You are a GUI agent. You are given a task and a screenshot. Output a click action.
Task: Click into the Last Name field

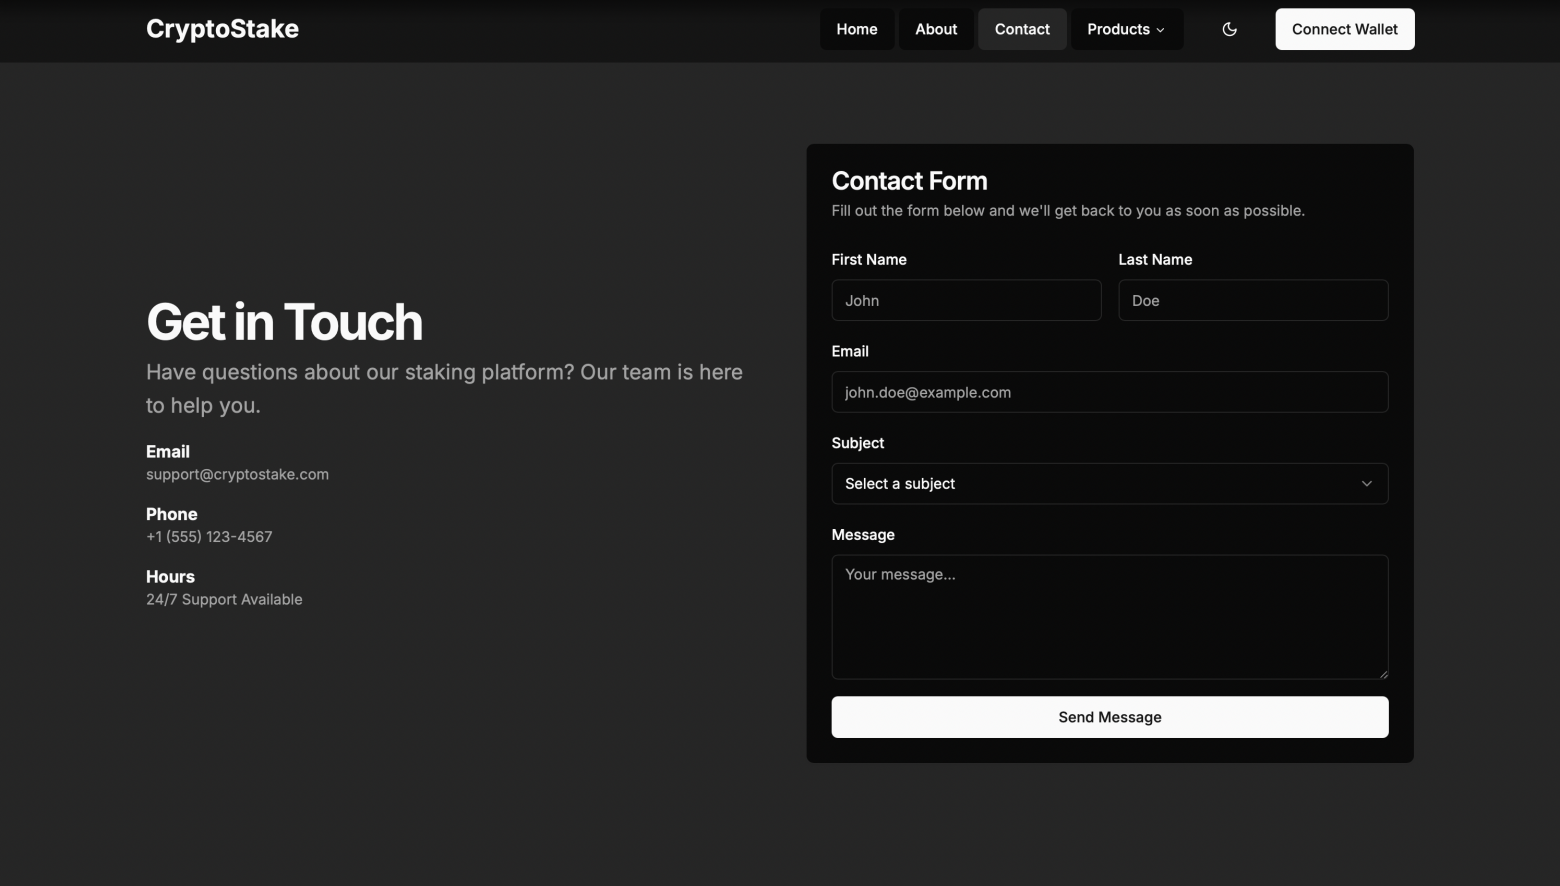(x=1252, y=300)
